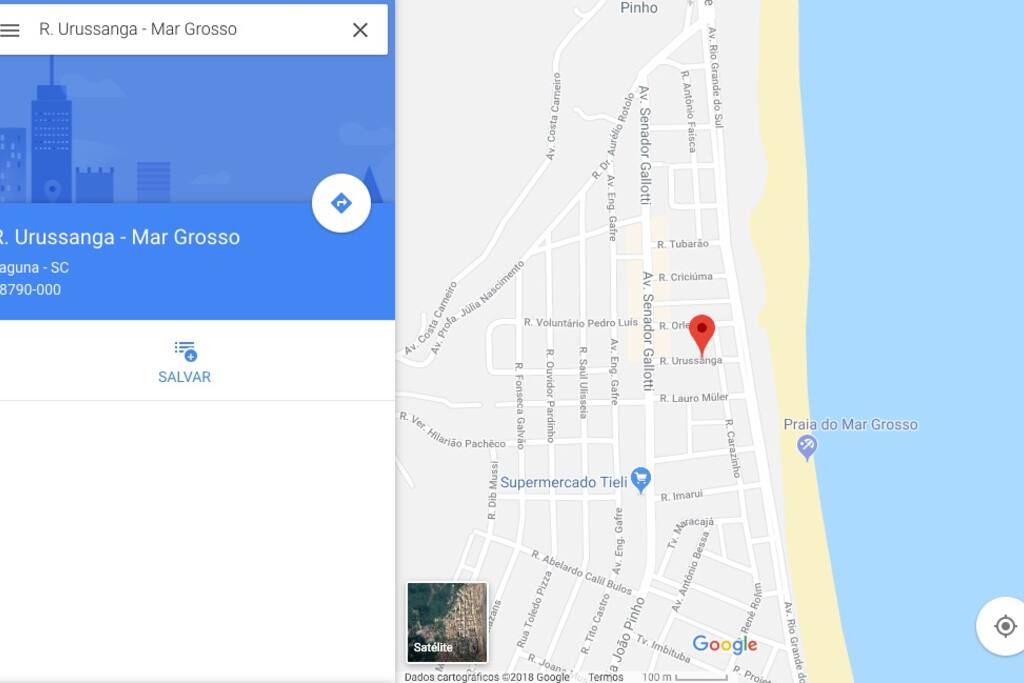Click the Praia do Mar Grosso label
The width and height of the screenshot is (1024, 683).
click(x=850, y=424)
